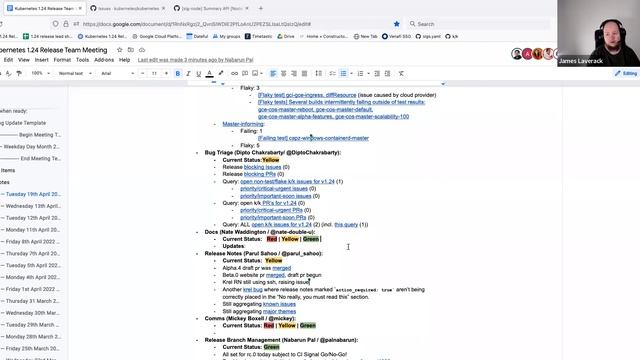This screenshot has height=360, width=640.
Task: Open the priority/critical-urgent issues link
Action: pyautogui.click(x=273, y=189)
